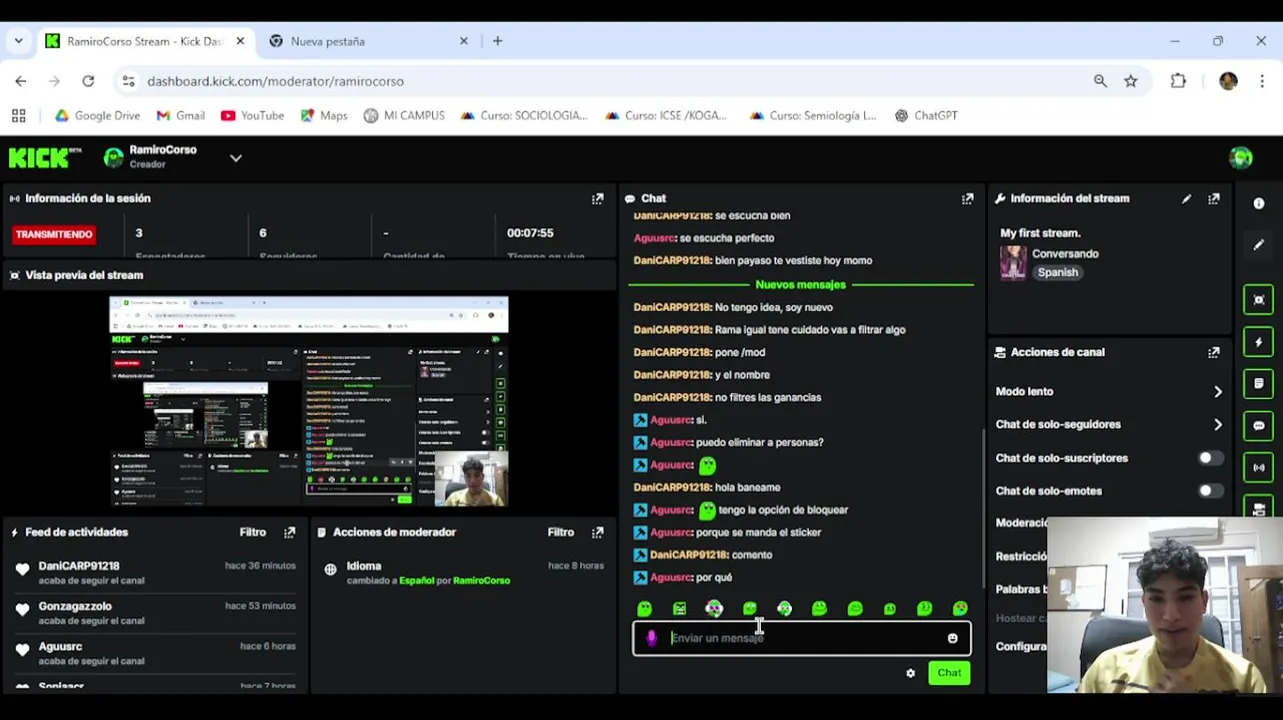
Task: Expand the RamiroCorso Creador dropdown chevron
Action: coord(236,158)
